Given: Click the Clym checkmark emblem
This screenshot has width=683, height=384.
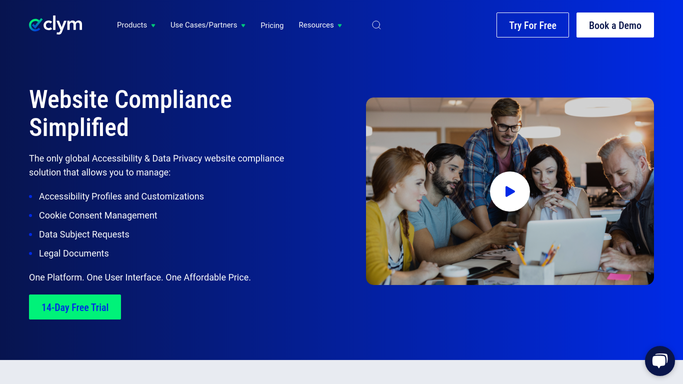Looking at the screenshot, I should (35, 25).
